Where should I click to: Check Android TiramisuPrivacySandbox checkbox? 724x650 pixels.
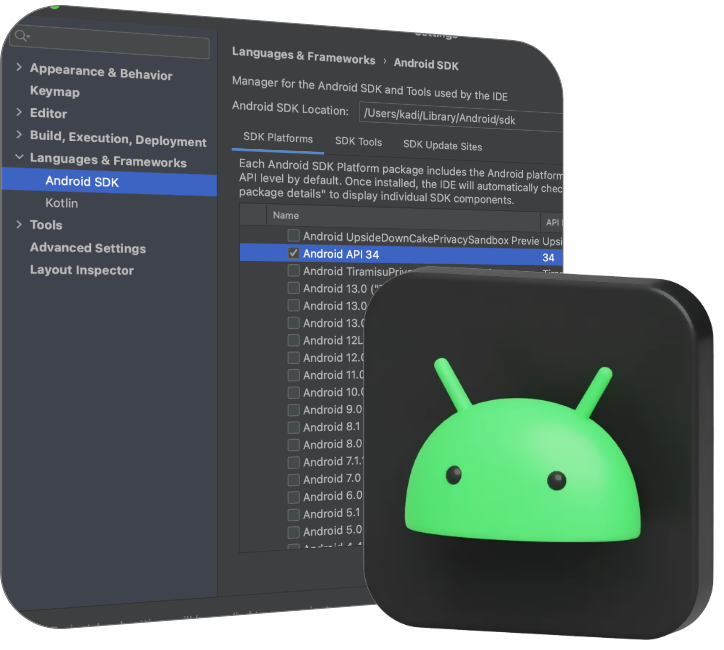click(x=293, y=271)
